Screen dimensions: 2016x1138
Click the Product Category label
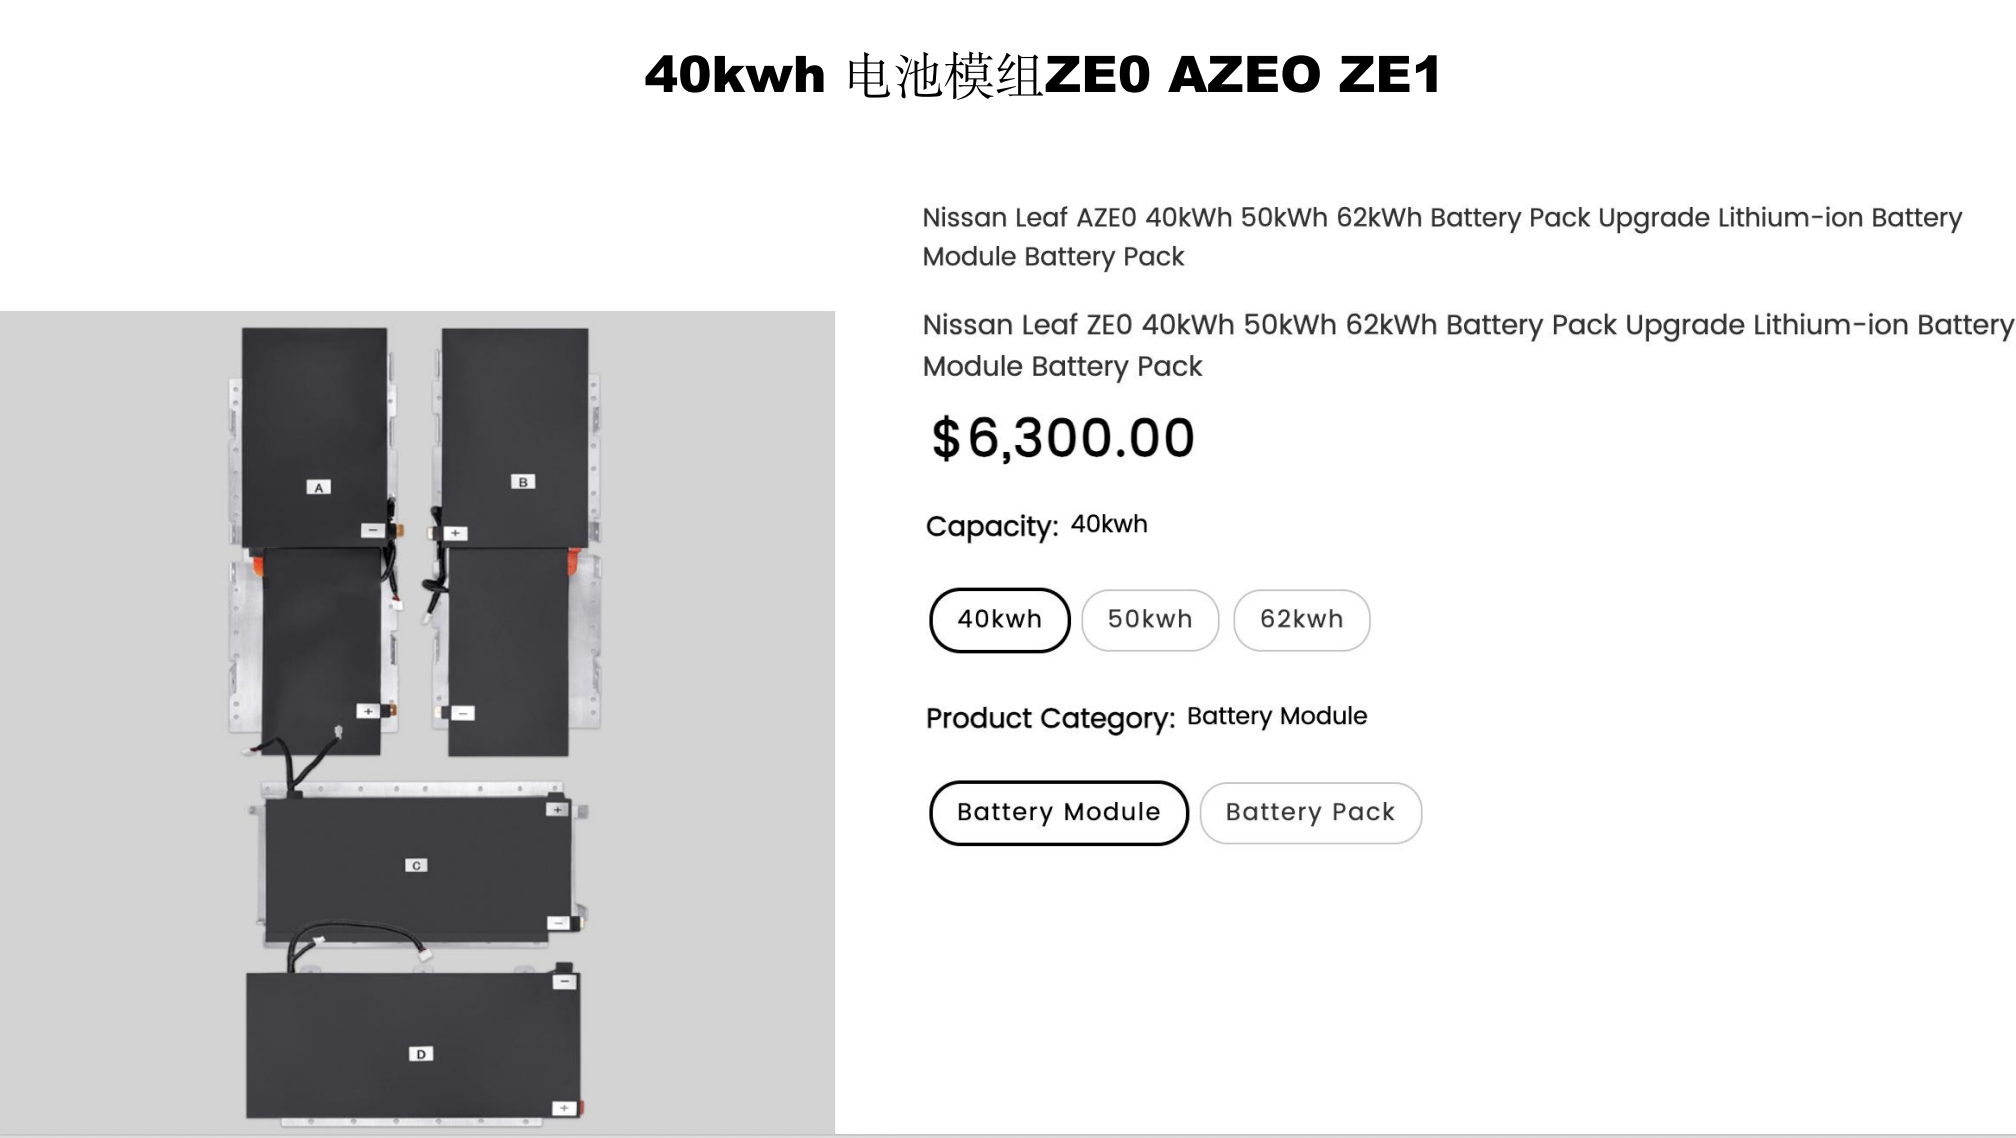point(1050,718)
